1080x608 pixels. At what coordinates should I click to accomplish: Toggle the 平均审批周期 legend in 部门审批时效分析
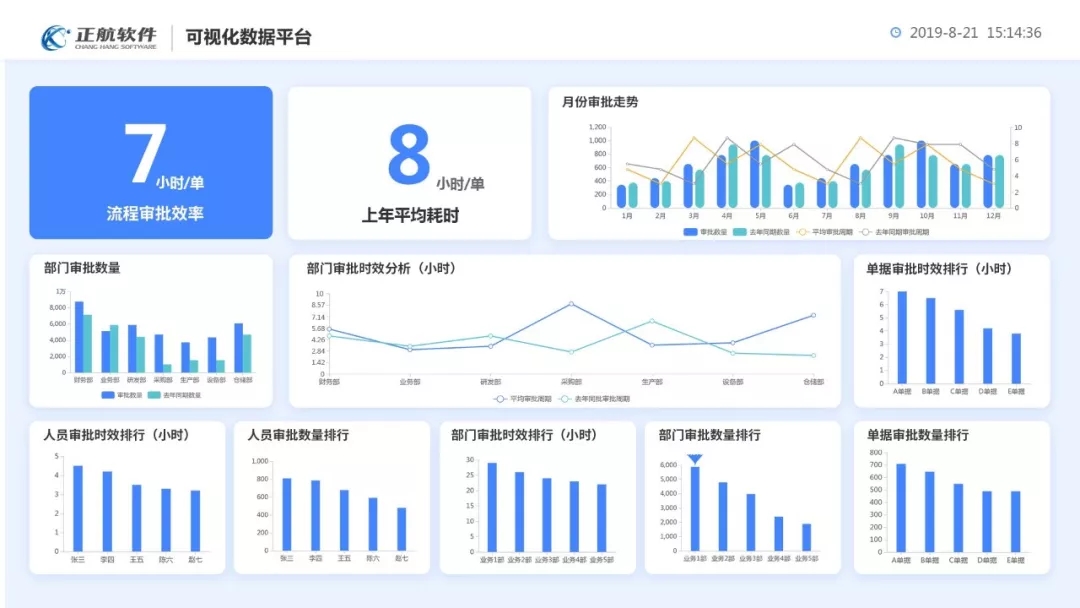[x=523, y=399]
